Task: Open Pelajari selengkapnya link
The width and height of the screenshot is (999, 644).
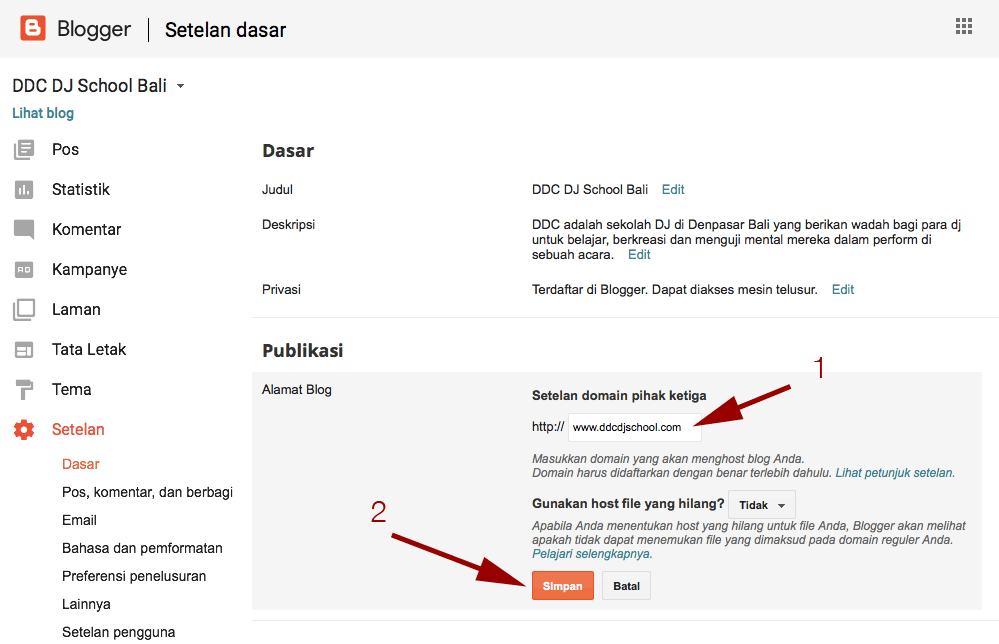Action: pos(592,554)
